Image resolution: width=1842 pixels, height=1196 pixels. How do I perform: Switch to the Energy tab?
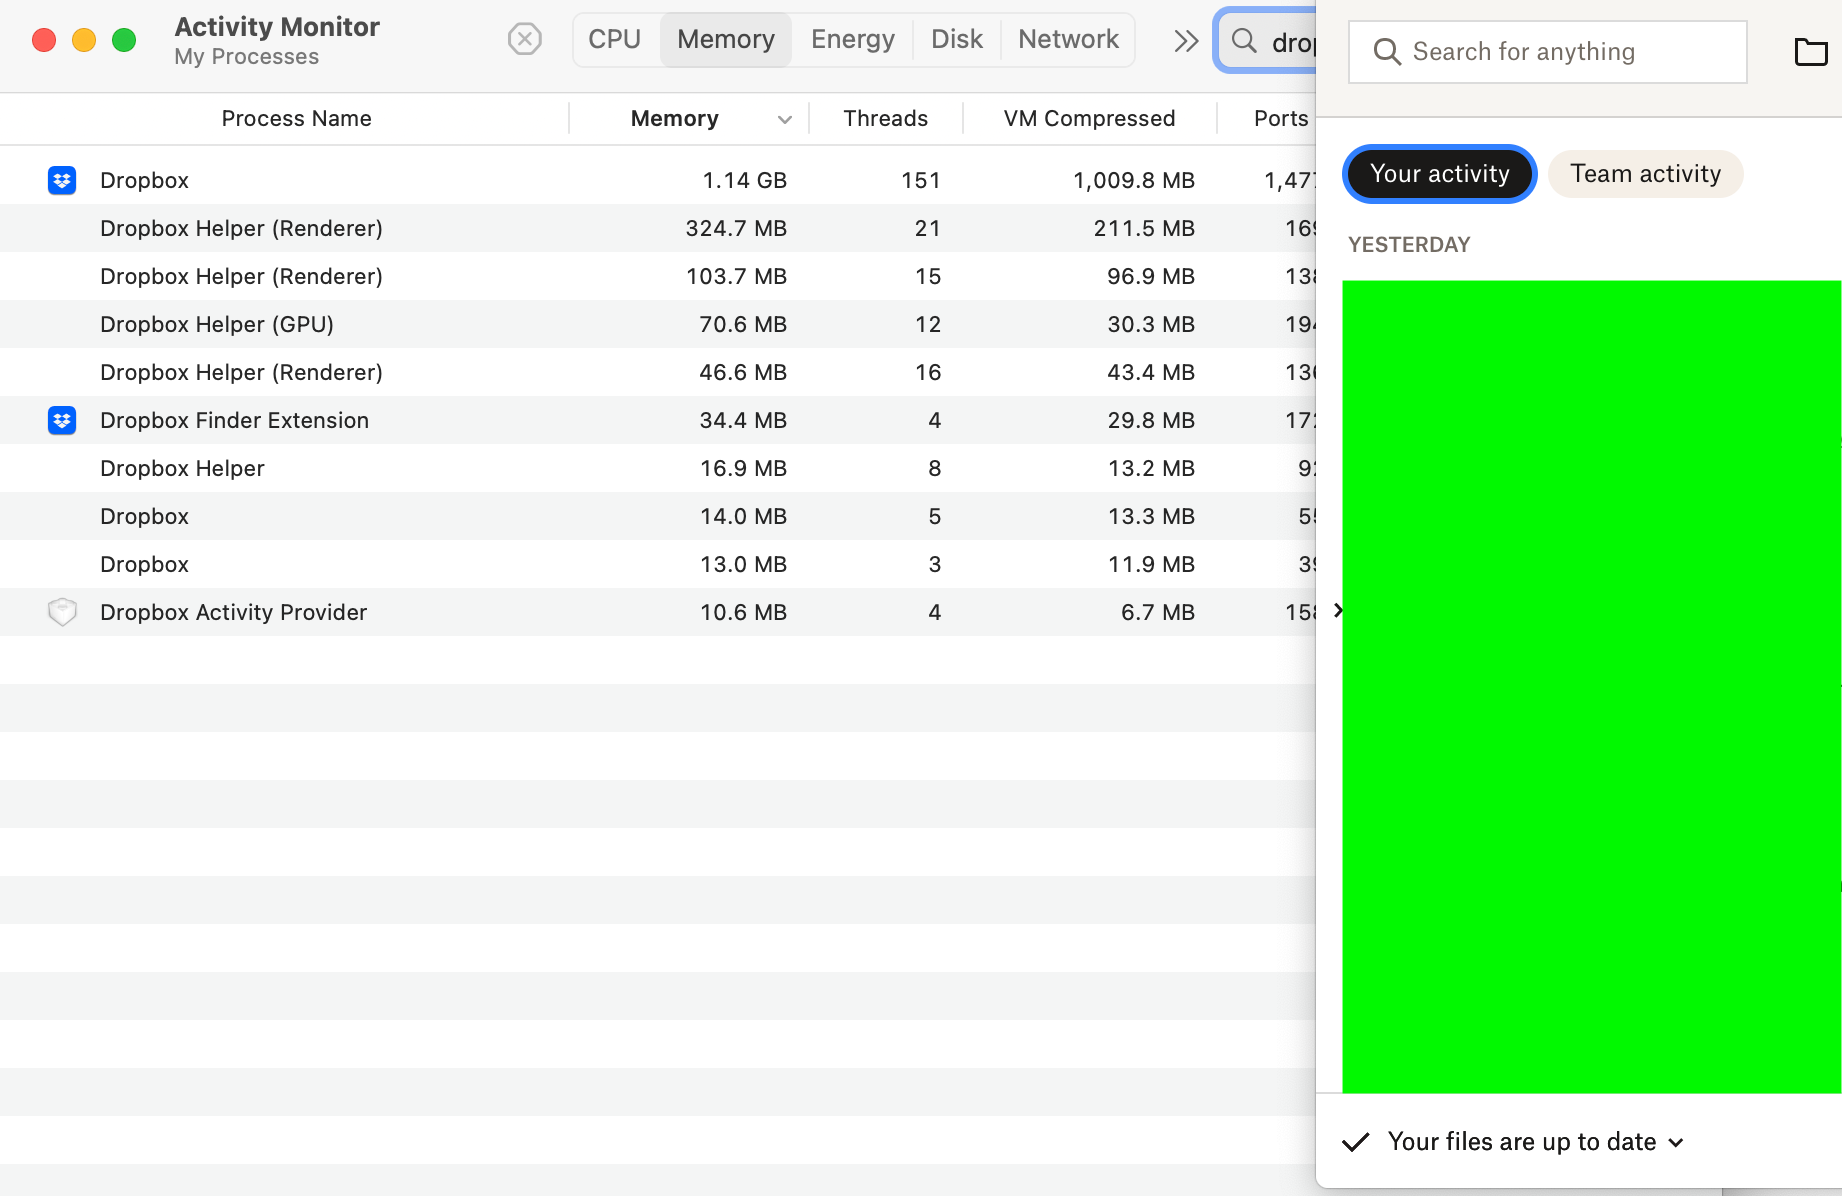pos(853,39)
